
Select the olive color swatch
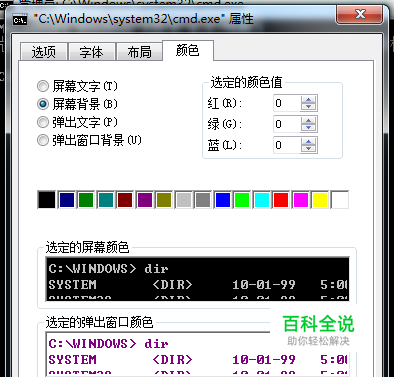164,200
